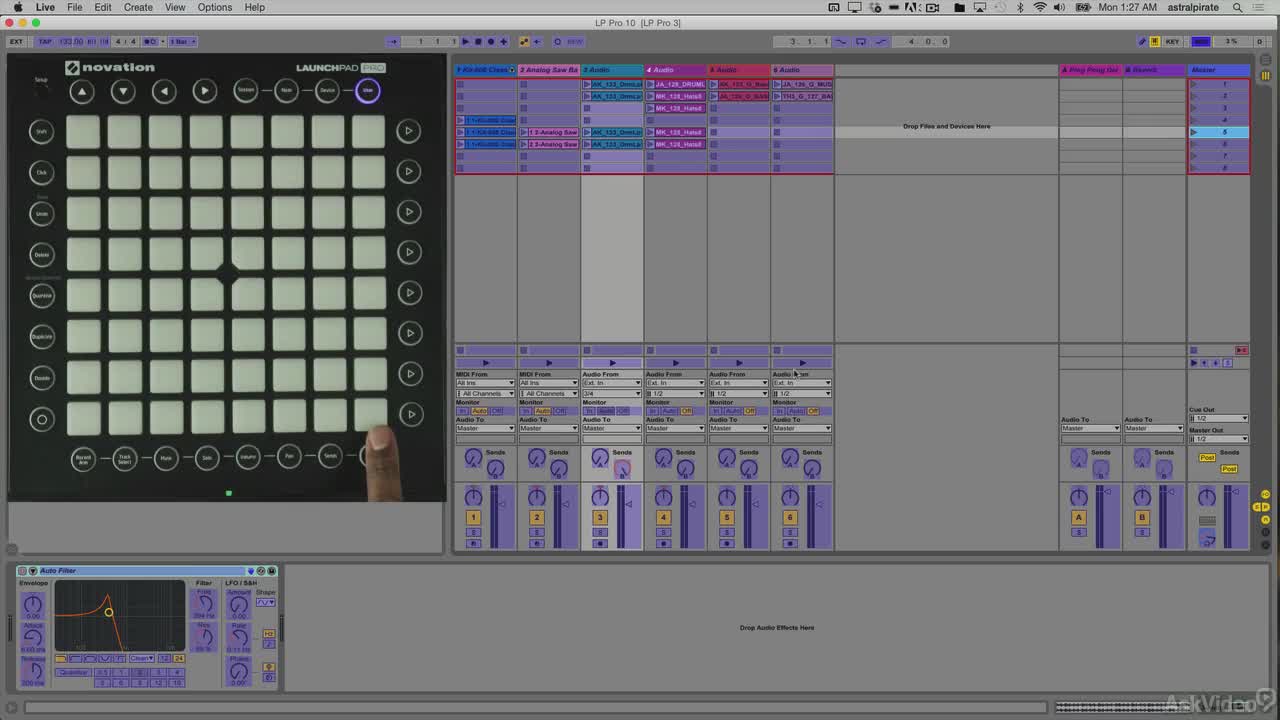Image resolution: width=1280 pixels, height=720 pixels.
Task: Open track 1 MIDI From dropdown
Action: (x=485, y=383)
